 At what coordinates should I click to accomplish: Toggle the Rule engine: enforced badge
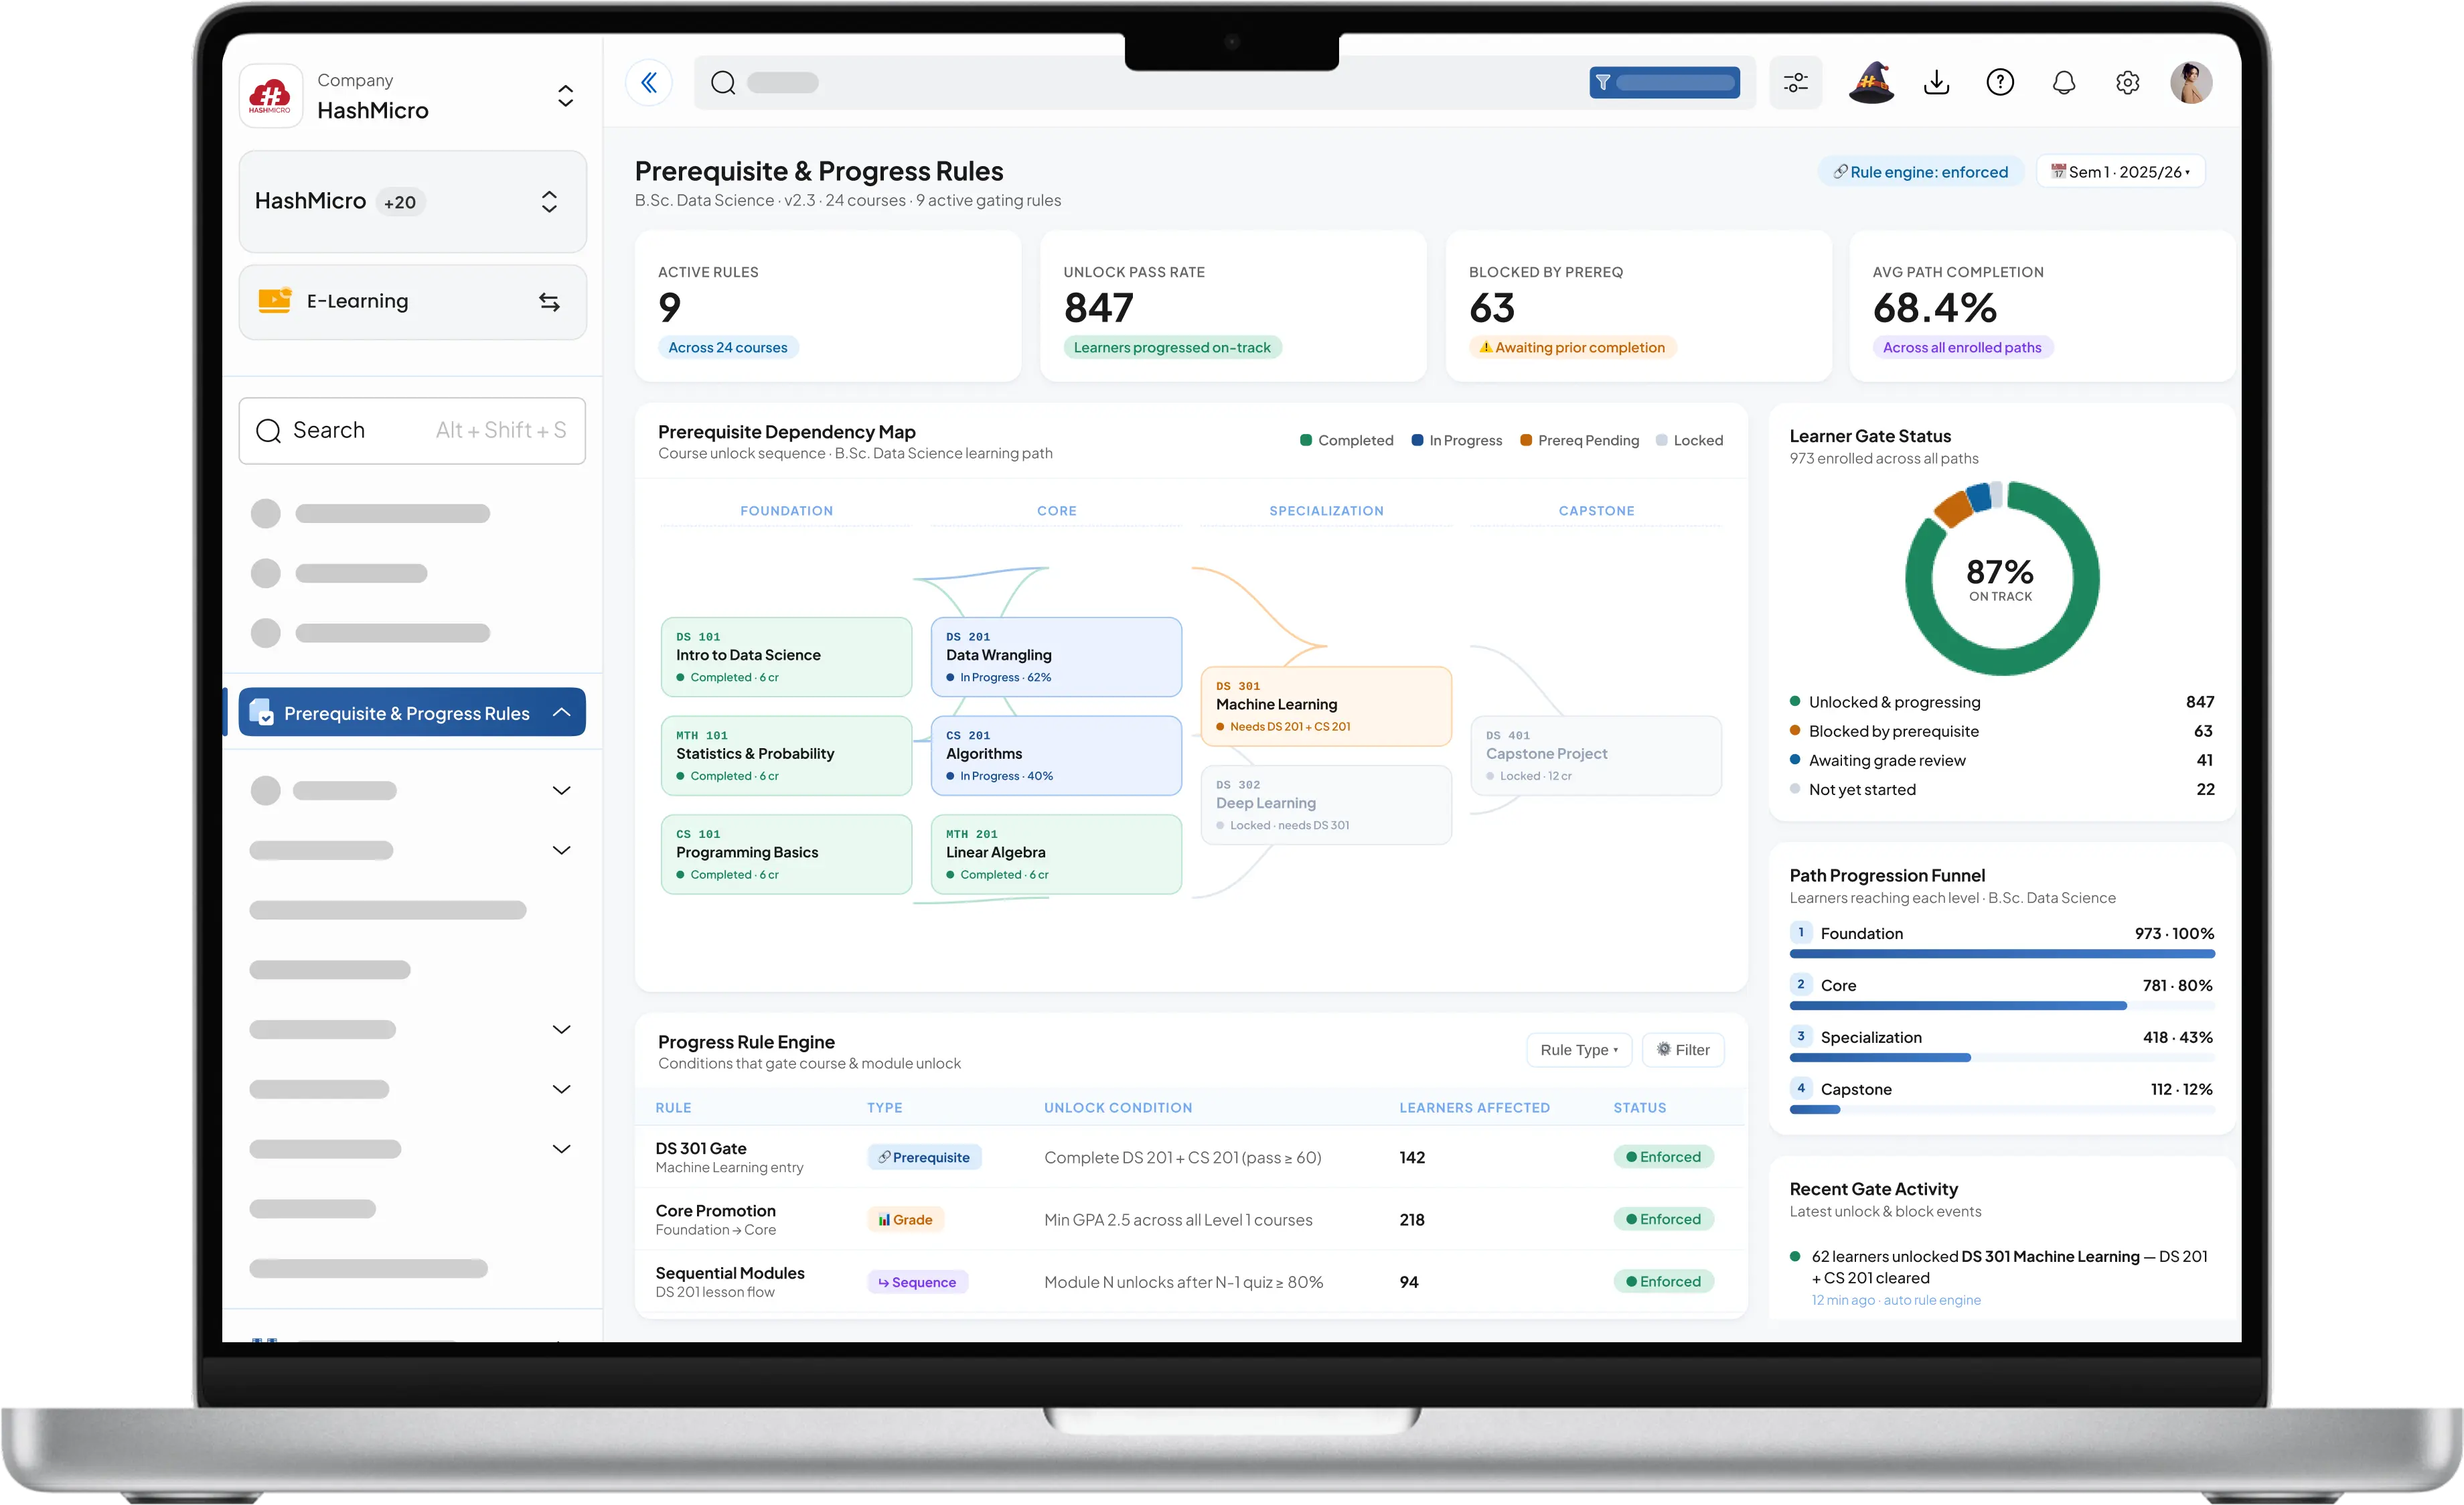click(x=1920, y=172)
